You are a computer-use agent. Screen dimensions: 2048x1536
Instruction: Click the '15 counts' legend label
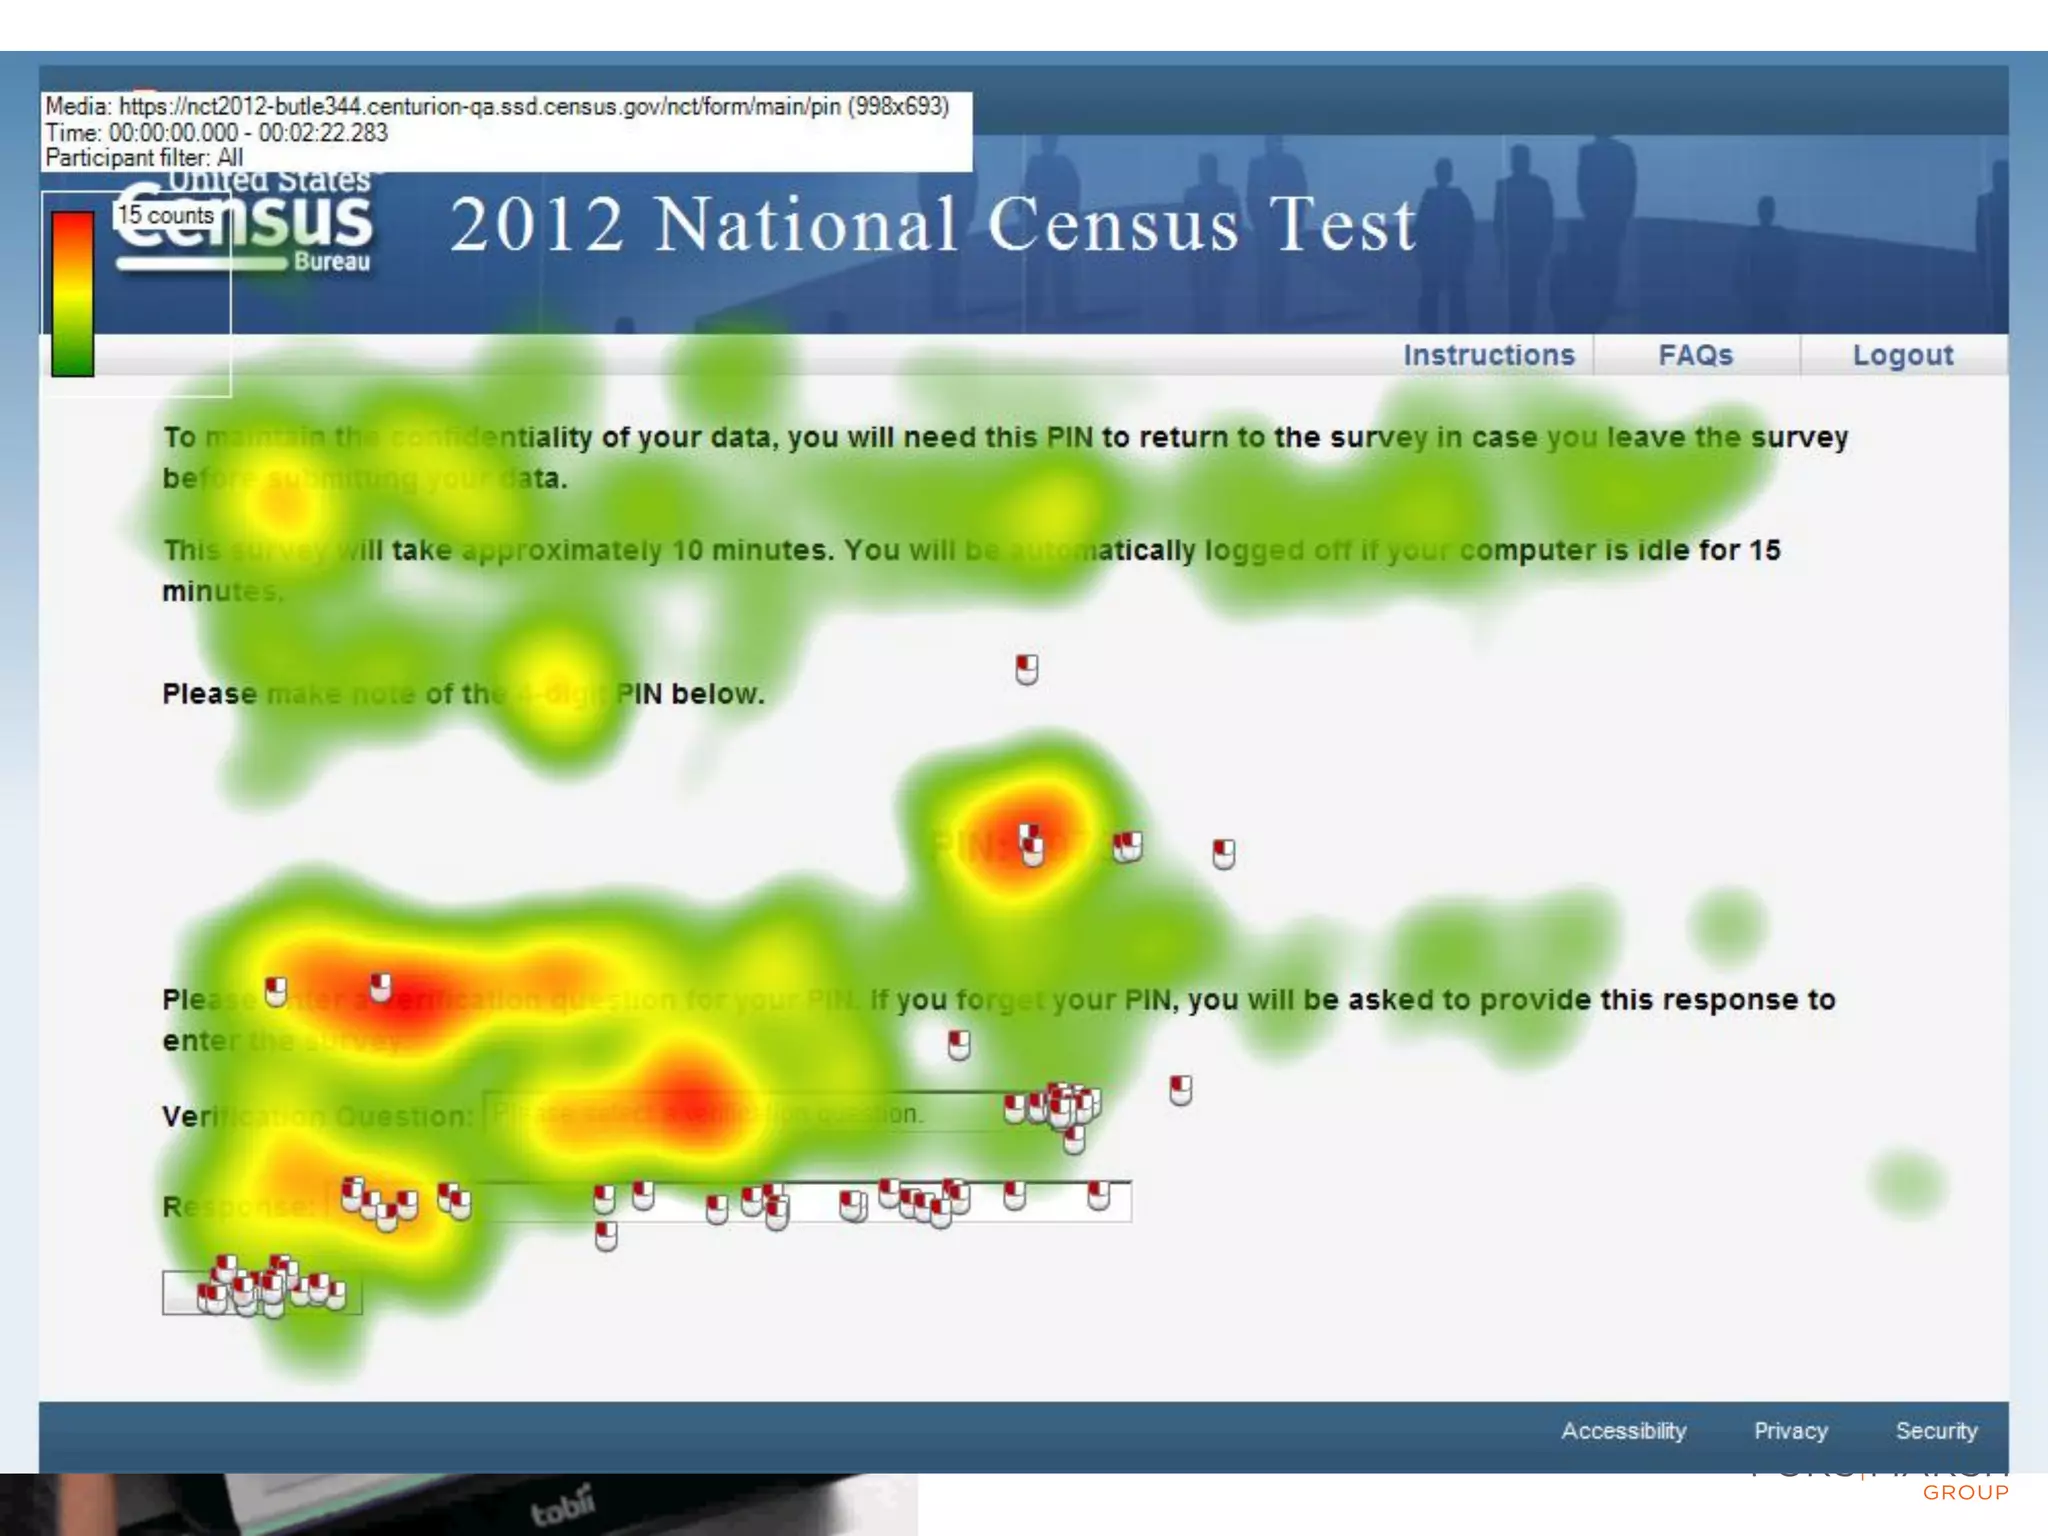click(166, 215)
